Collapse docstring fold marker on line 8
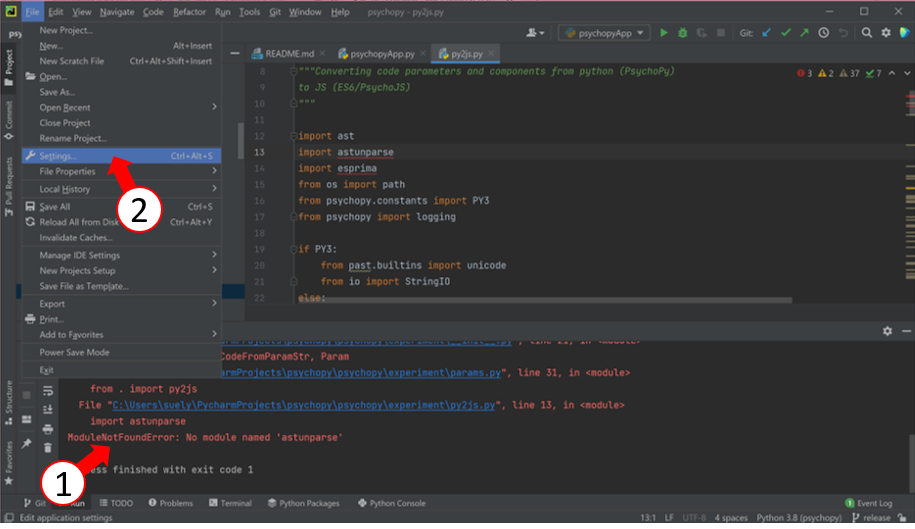 click(294, 71)
